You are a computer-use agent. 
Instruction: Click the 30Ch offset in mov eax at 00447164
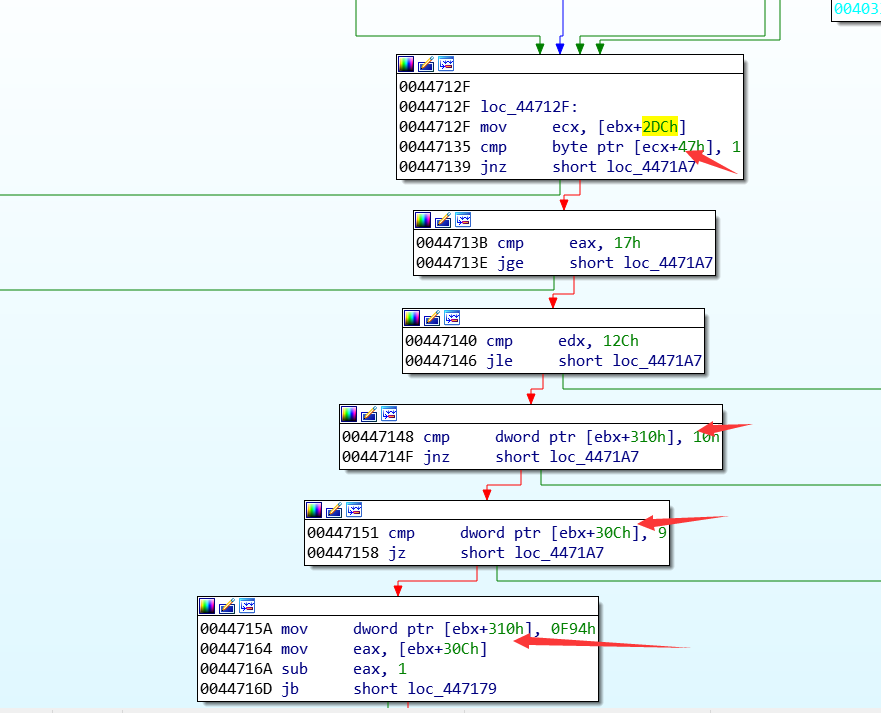461,649
